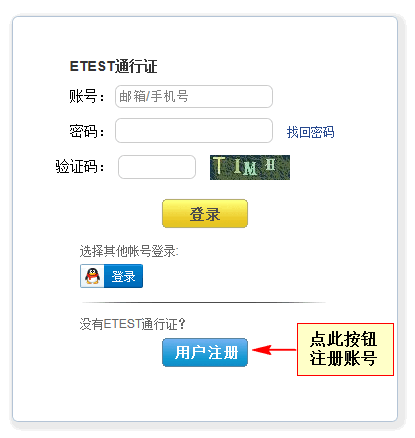Click the red arrow pointing at 用户注册
Screen dimensions: 415x438
(274, 350)
